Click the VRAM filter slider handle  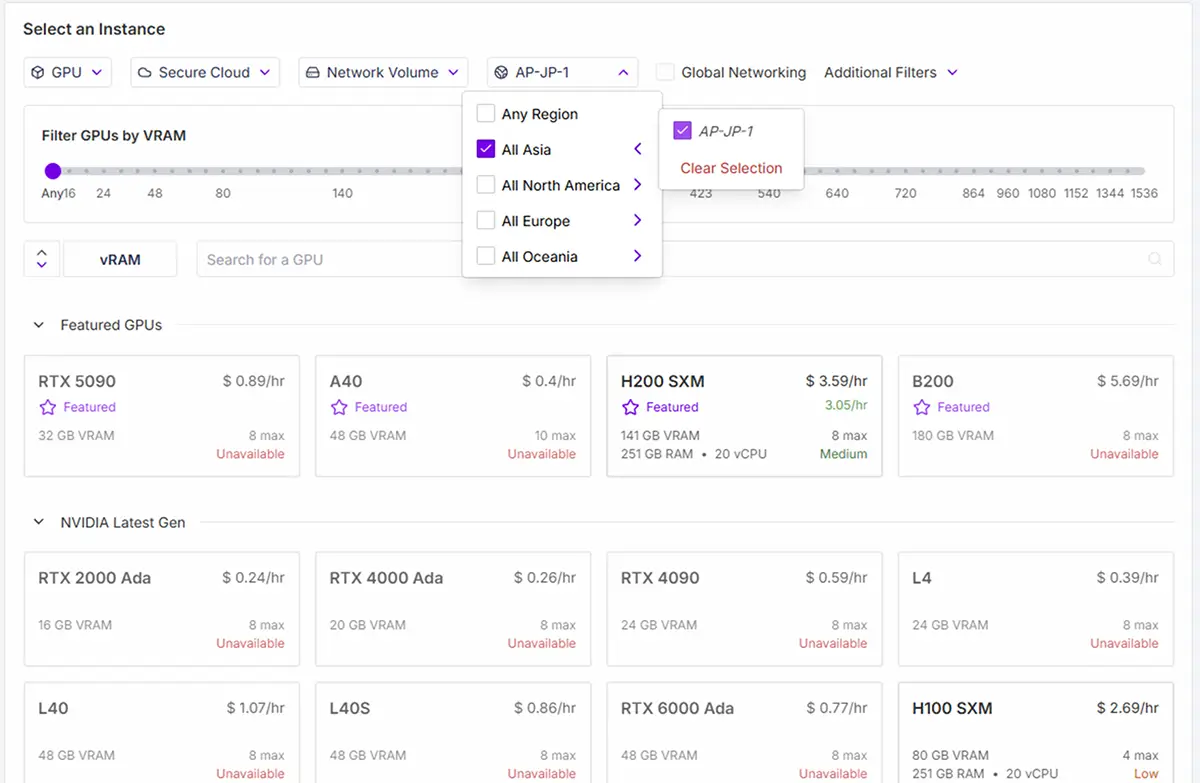pyautogui.click(x=53, y=171)
